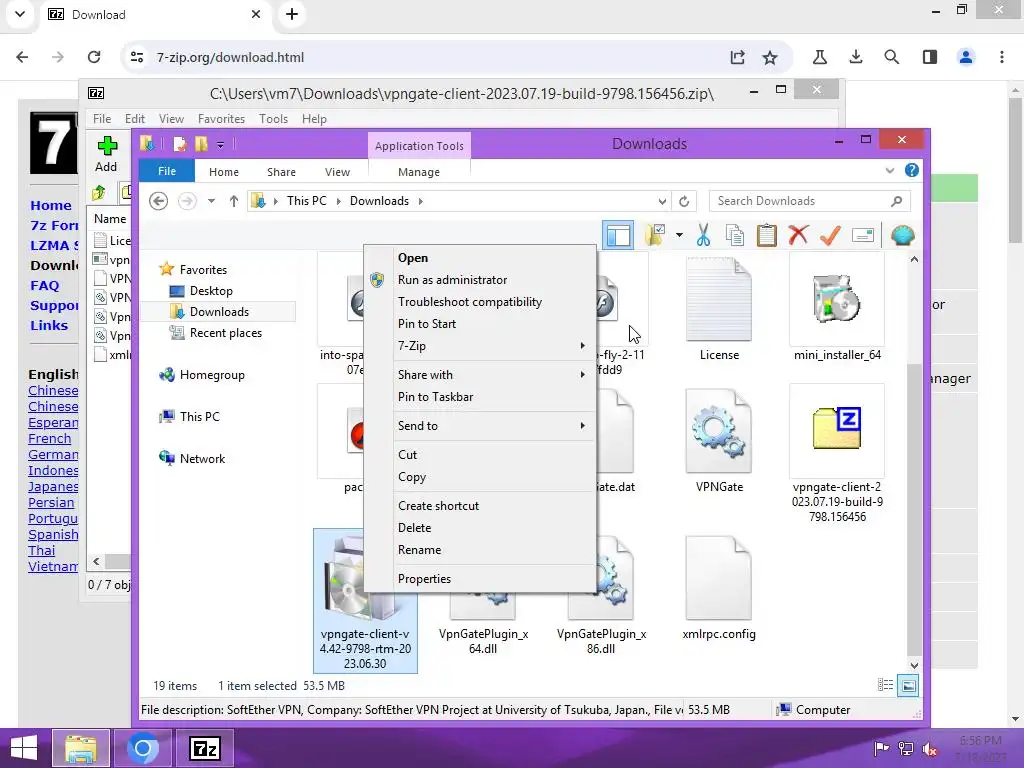Choose Copy in the context menu
The height and width of the screenshot is (768, 1024).
coord(480,477)
